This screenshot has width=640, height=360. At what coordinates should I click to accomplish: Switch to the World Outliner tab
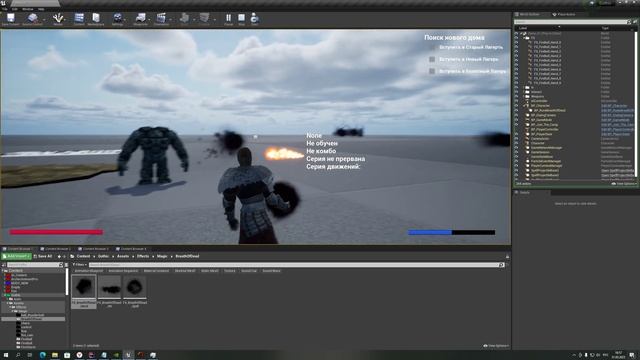[529, 14]
